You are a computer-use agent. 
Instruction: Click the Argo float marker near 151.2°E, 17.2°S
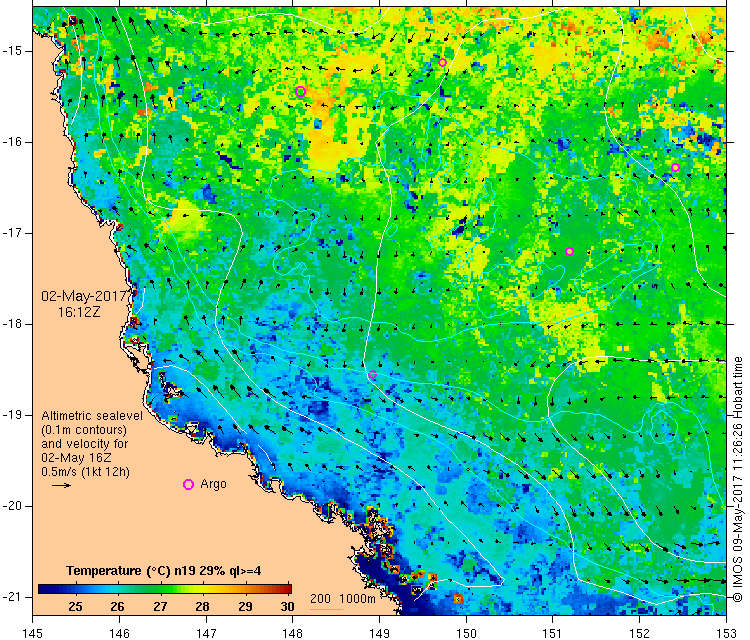pyautogui.click(x=569, y=252)
